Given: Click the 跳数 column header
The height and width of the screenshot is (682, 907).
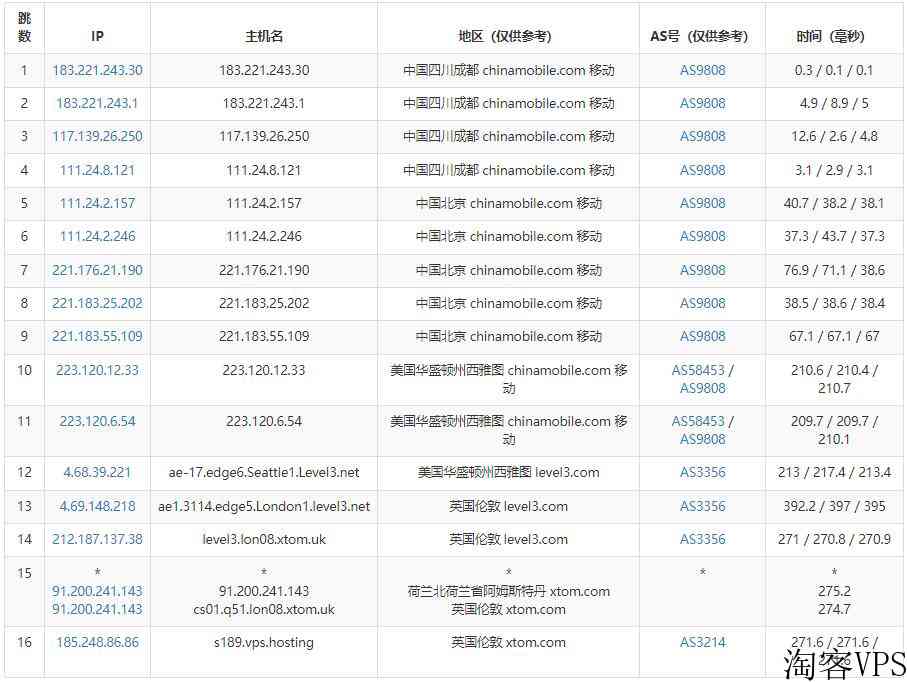Looking at the screenshot, I should pyautogui.click(x=24, y=27).
